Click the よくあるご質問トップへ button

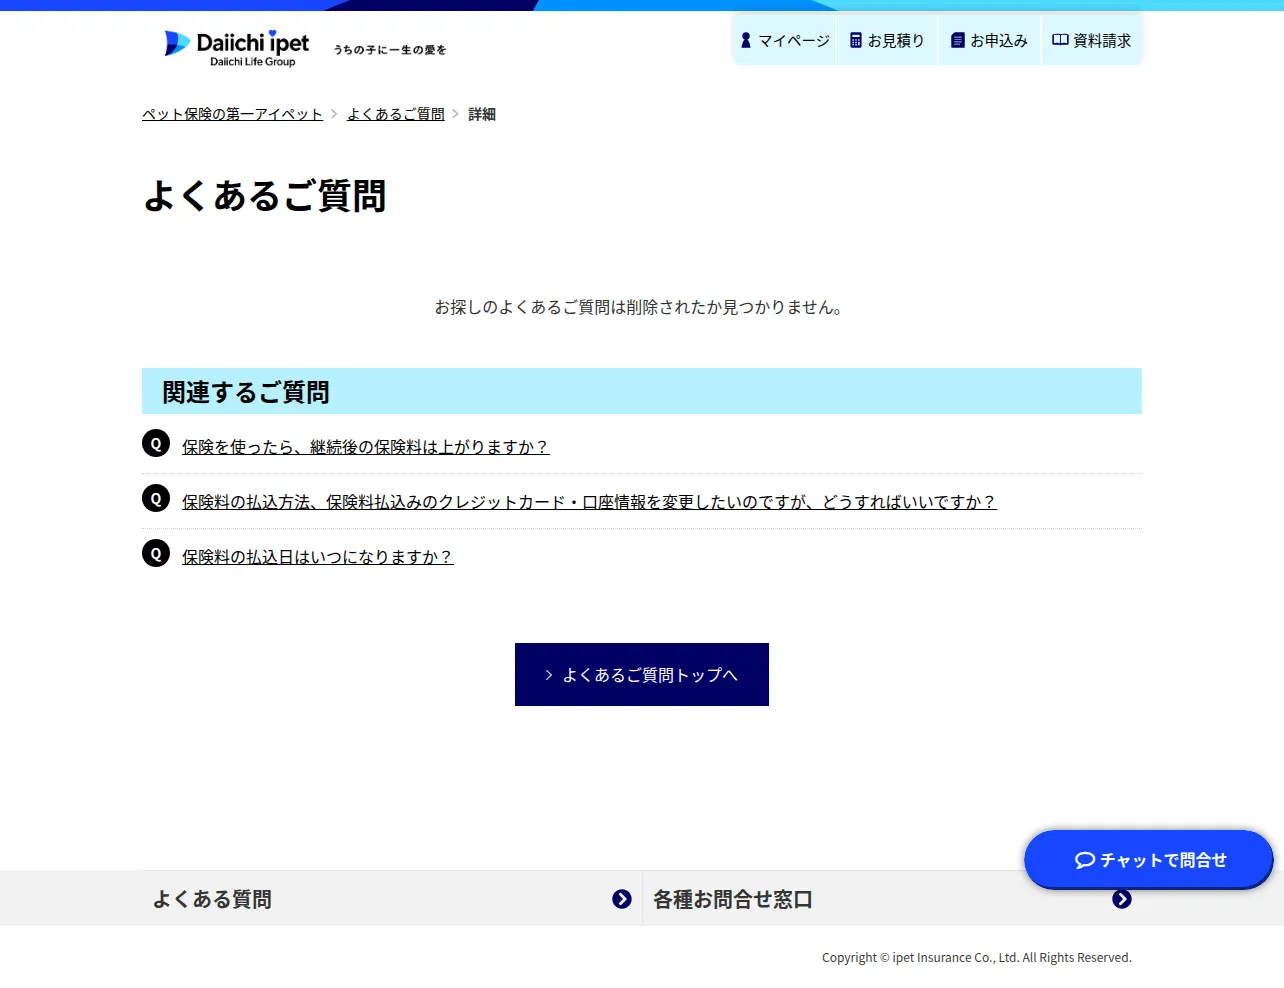tap(642, 675)
